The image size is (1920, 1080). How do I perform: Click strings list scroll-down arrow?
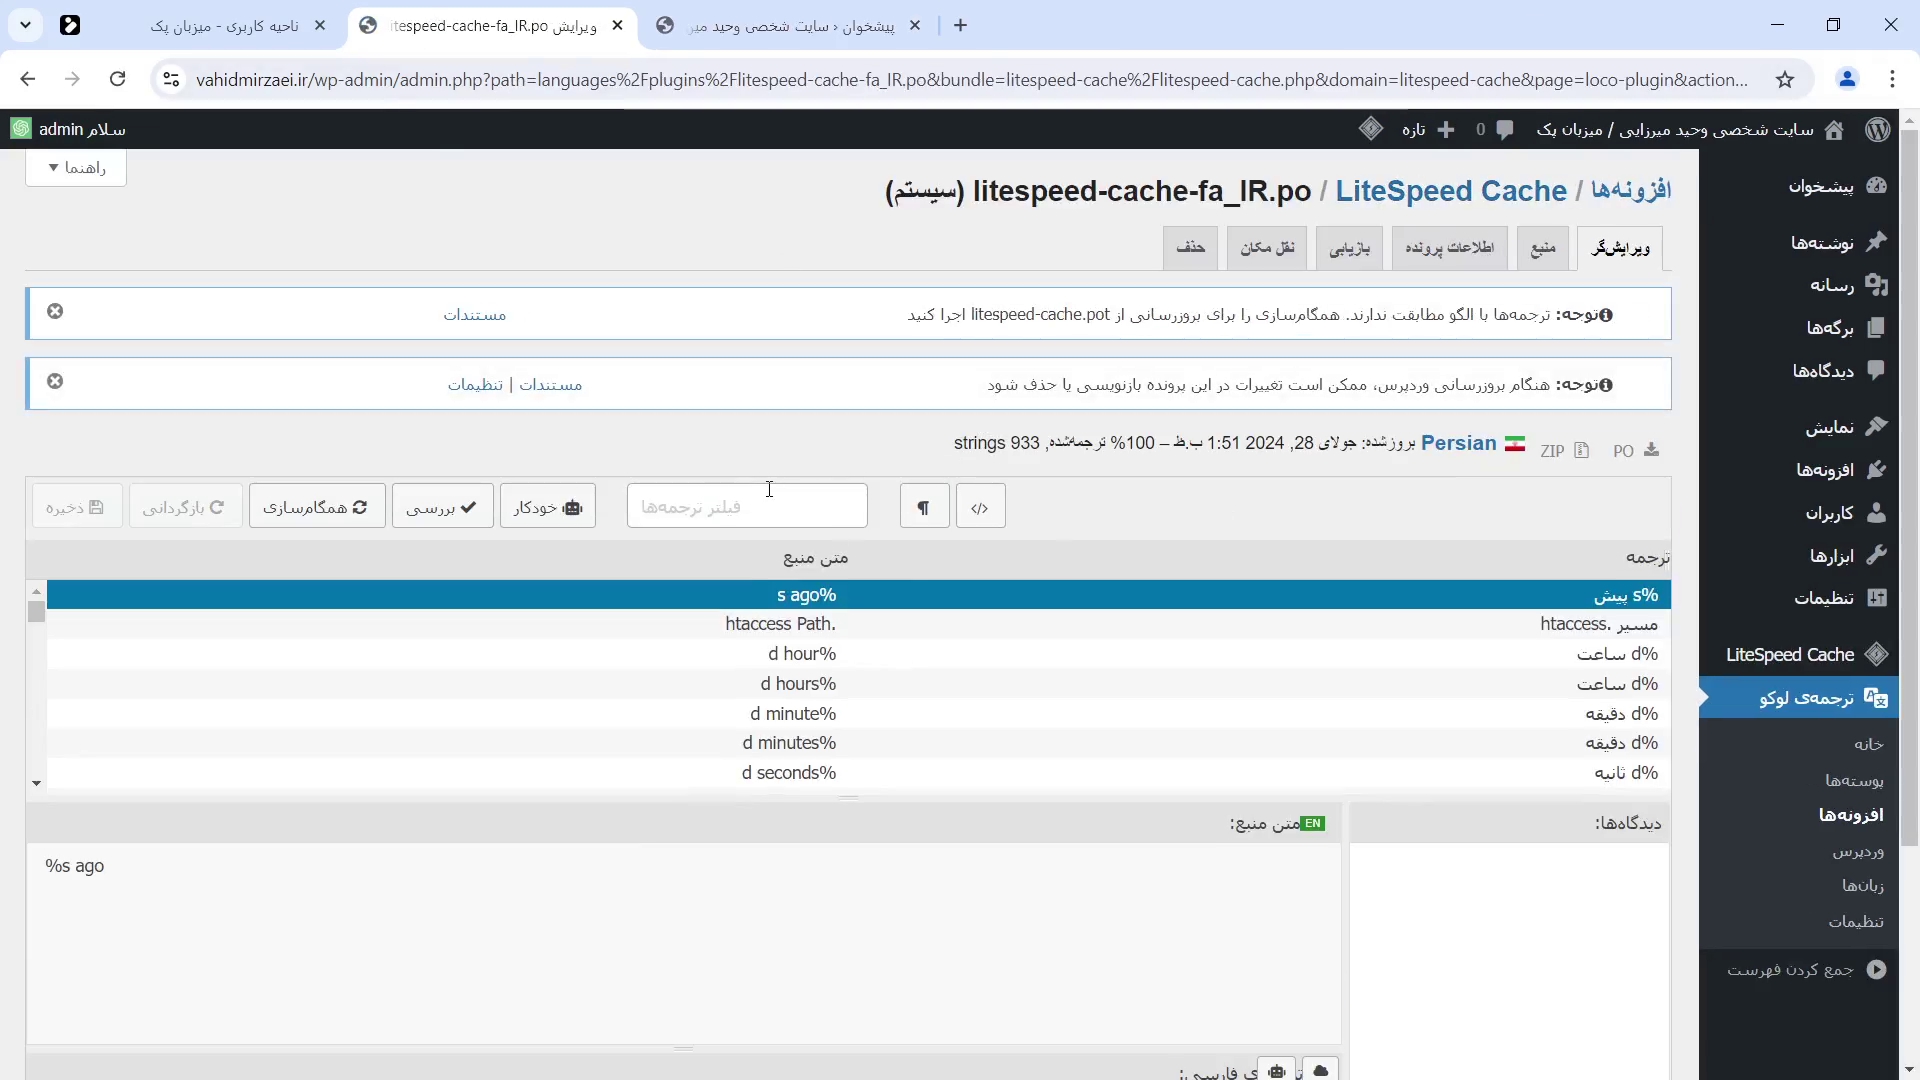coord(37,783)
